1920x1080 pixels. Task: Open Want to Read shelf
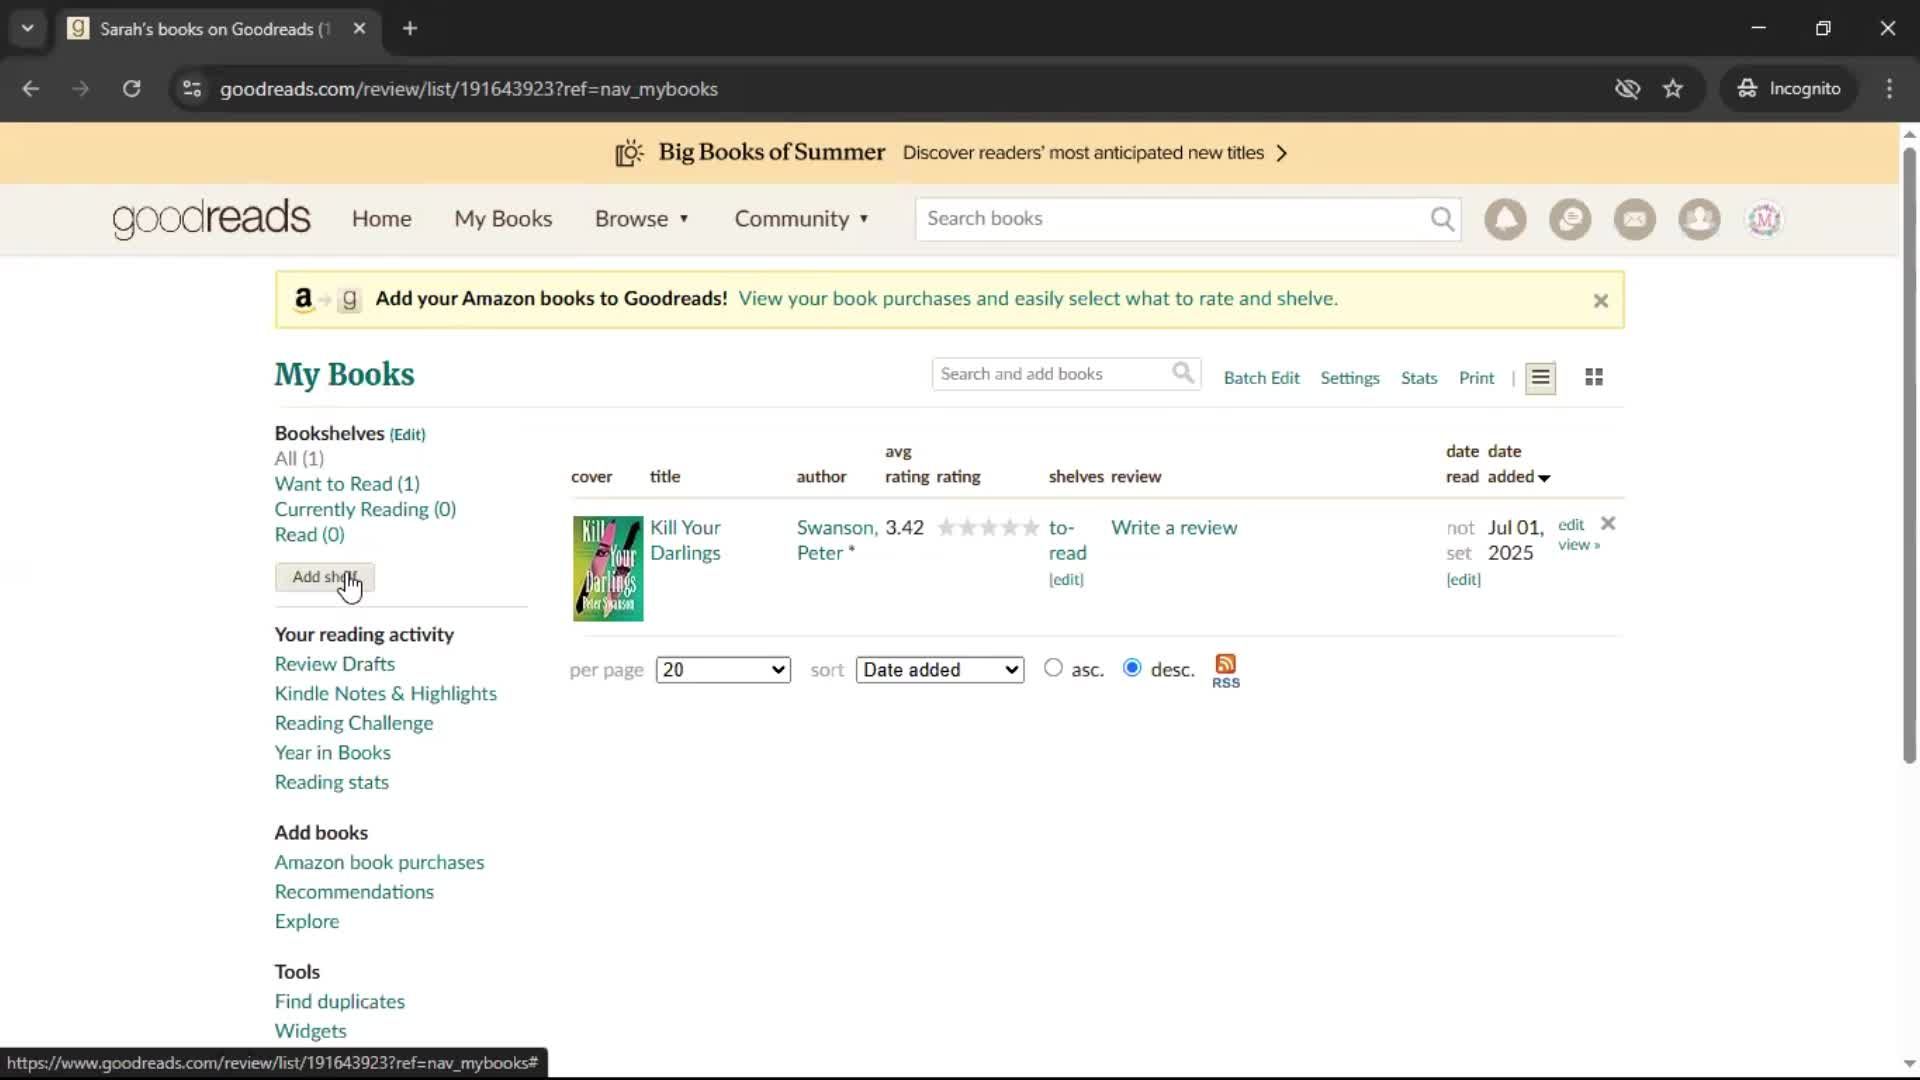[x=347, y=484]
